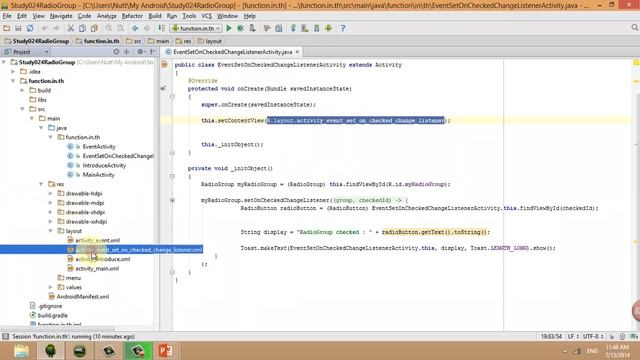Viewport: 640px width, 360px height.
Task: Click the src breadcrumb
Action: click(x=134, y=41)
